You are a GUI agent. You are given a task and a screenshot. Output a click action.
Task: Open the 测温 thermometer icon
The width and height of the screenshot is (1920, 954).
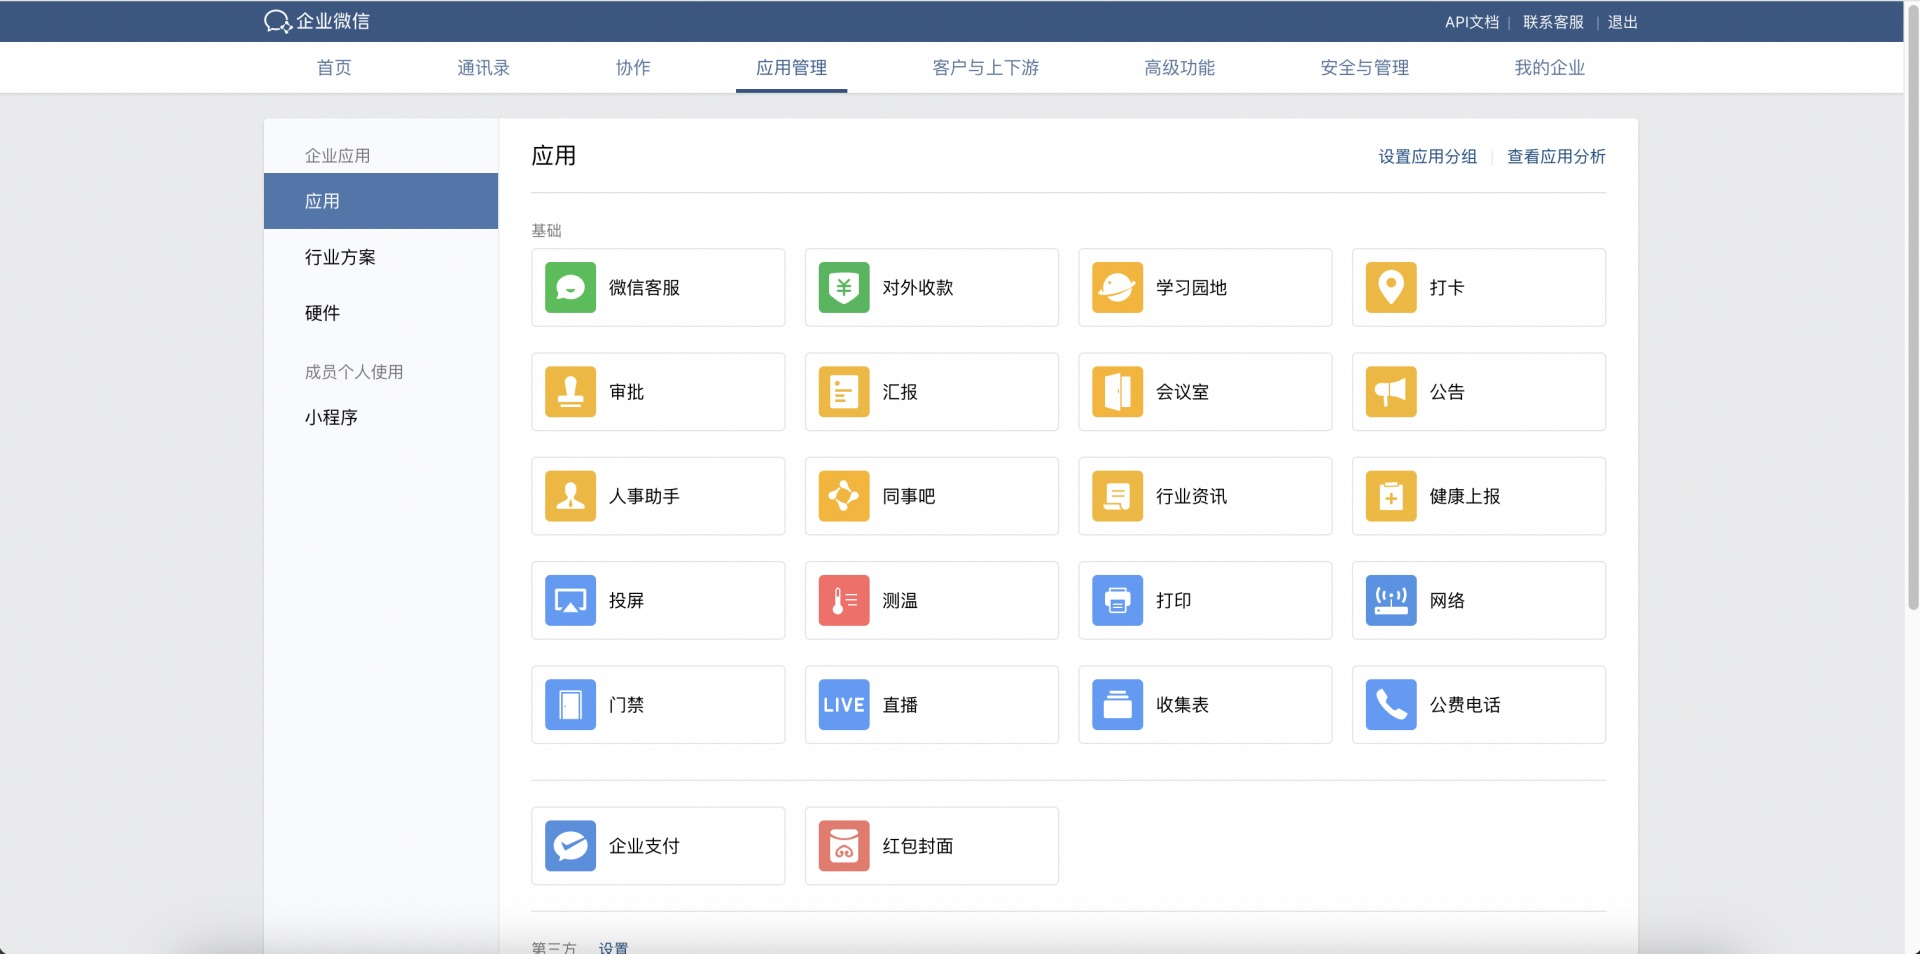844,601
